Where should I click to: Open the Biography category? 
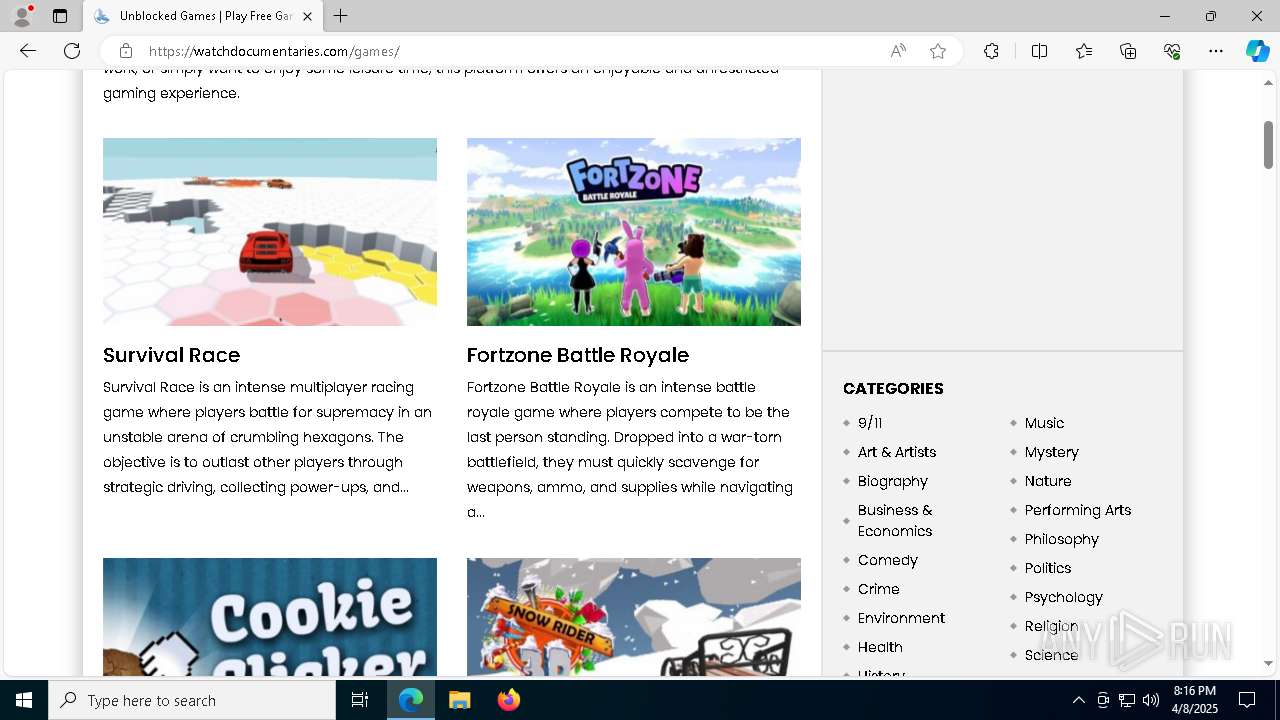(x=893, y=481)
